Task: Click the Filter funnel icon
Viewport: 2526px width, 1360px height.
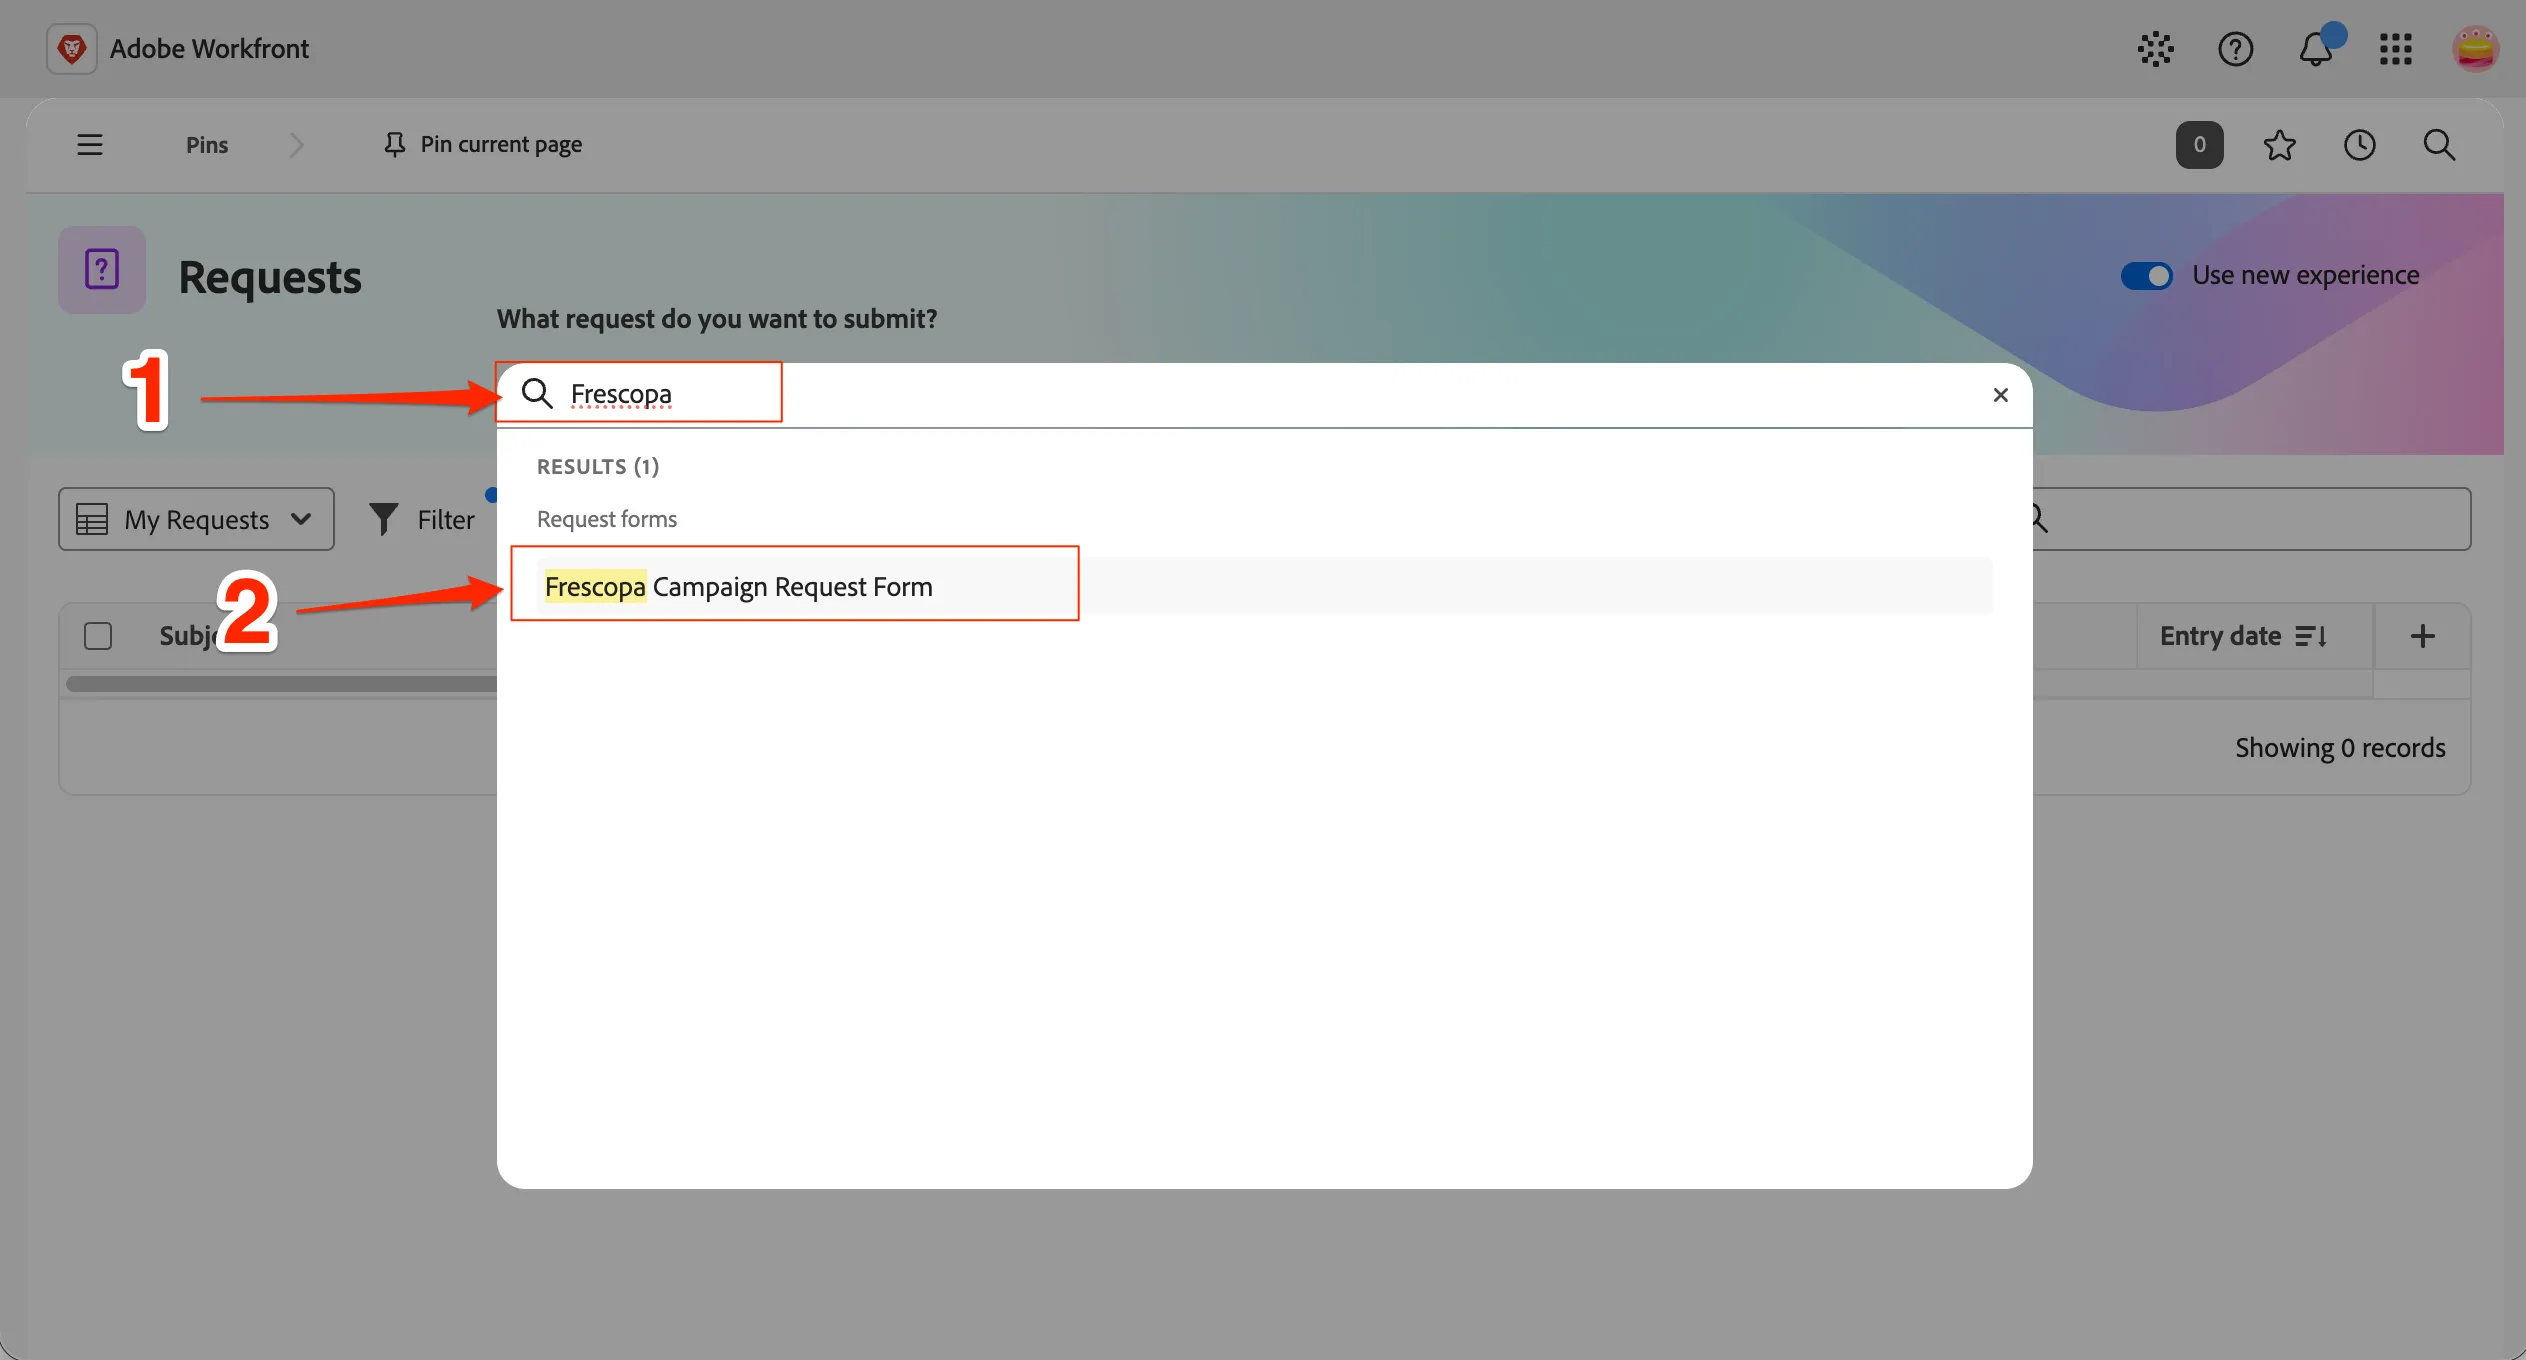Action: point(384,519)
